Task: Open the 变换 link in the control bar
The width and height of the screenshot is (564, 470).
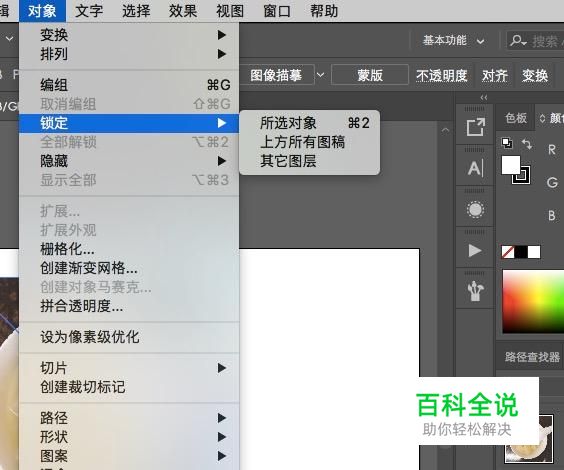Action: click(535, 75)
